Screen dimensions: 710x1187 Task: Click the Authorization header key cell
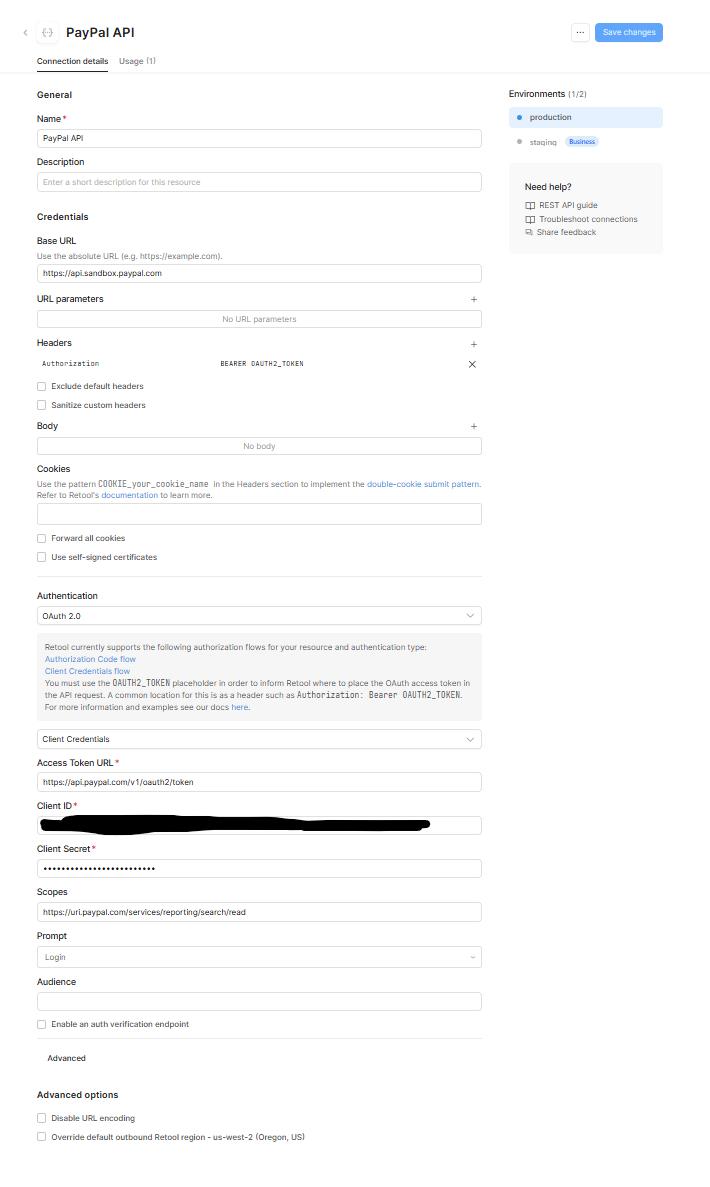(70, 364)
